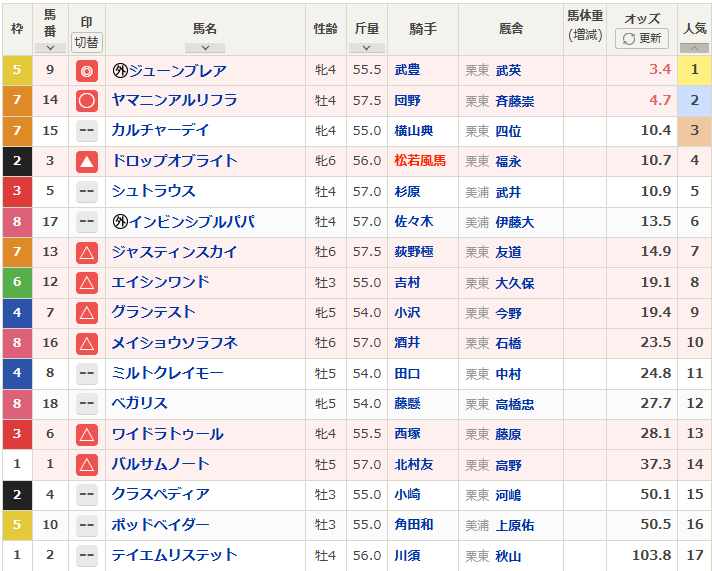Click the dash mark for インビンシブルパパ

click(87, 222)
